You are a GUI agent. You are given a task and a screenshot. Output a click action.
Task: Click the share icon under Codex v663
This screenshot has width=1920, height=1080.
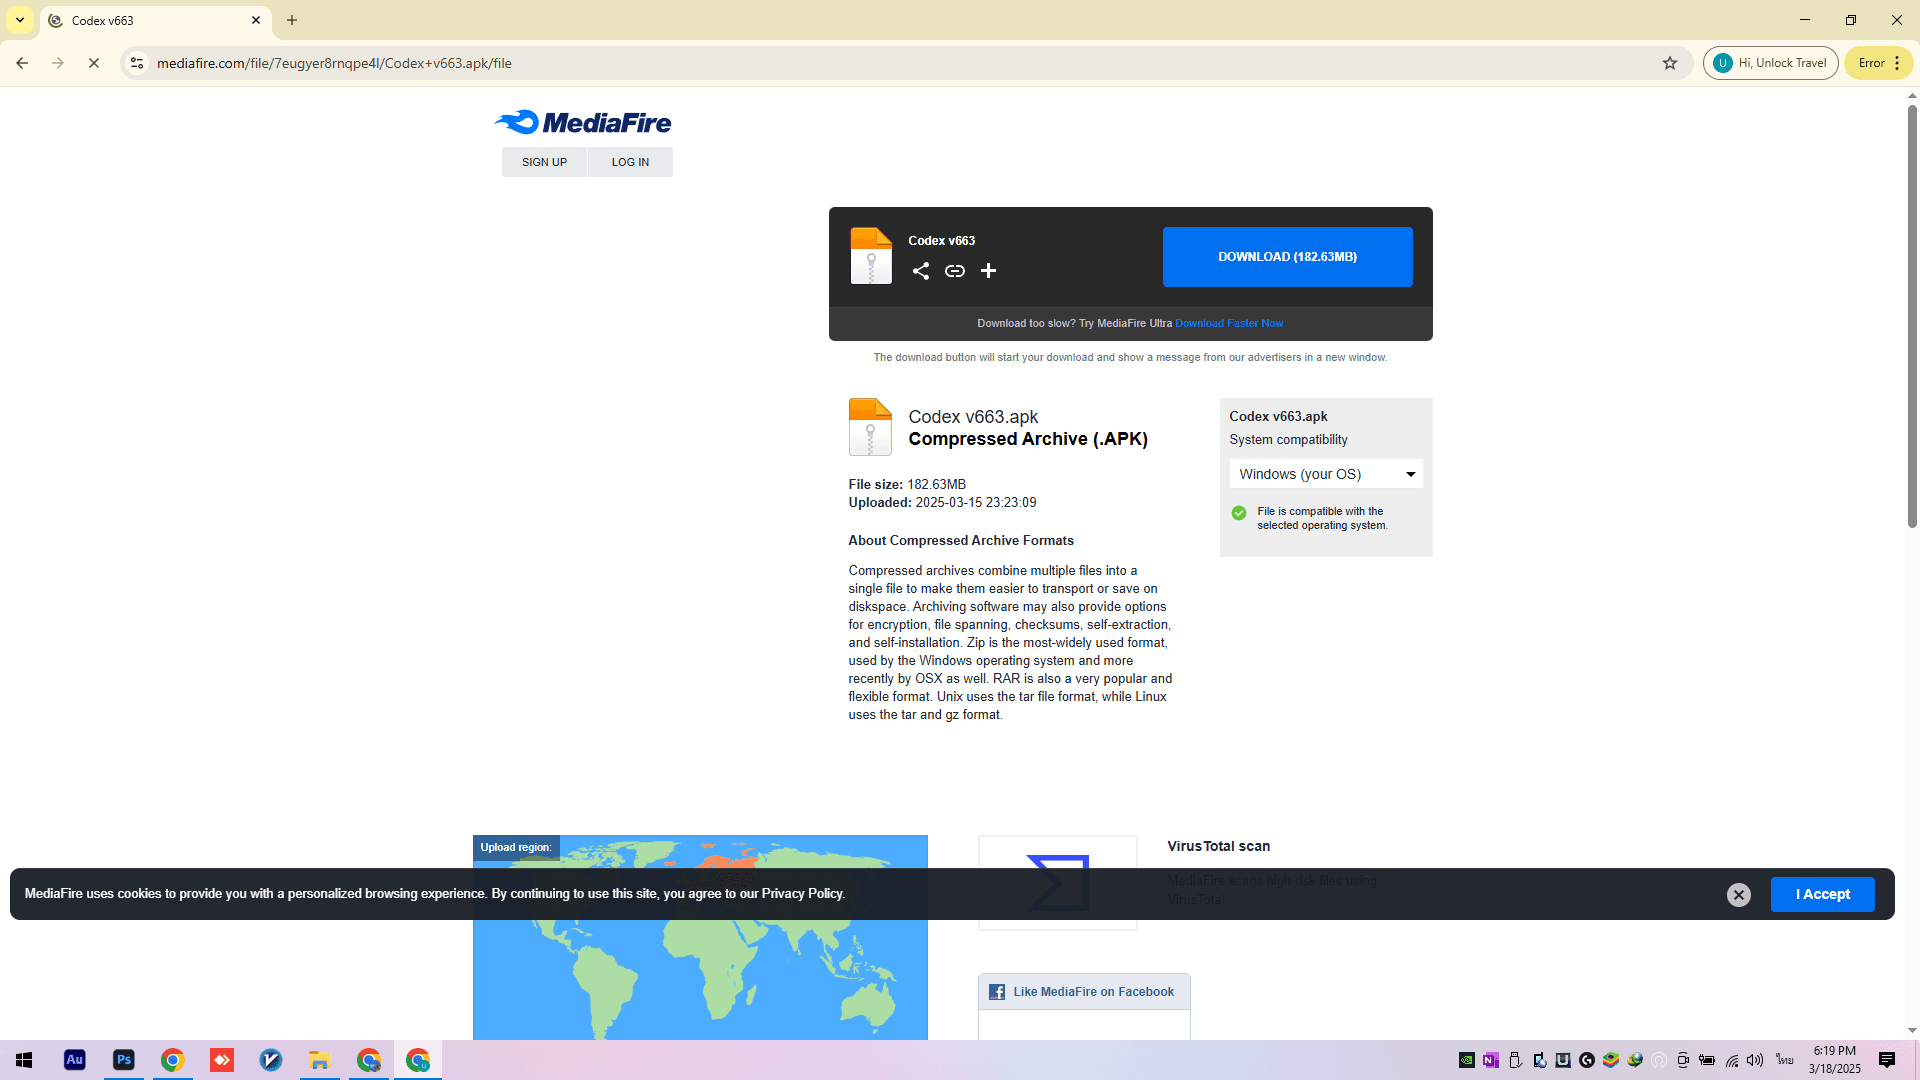(921, 271)
